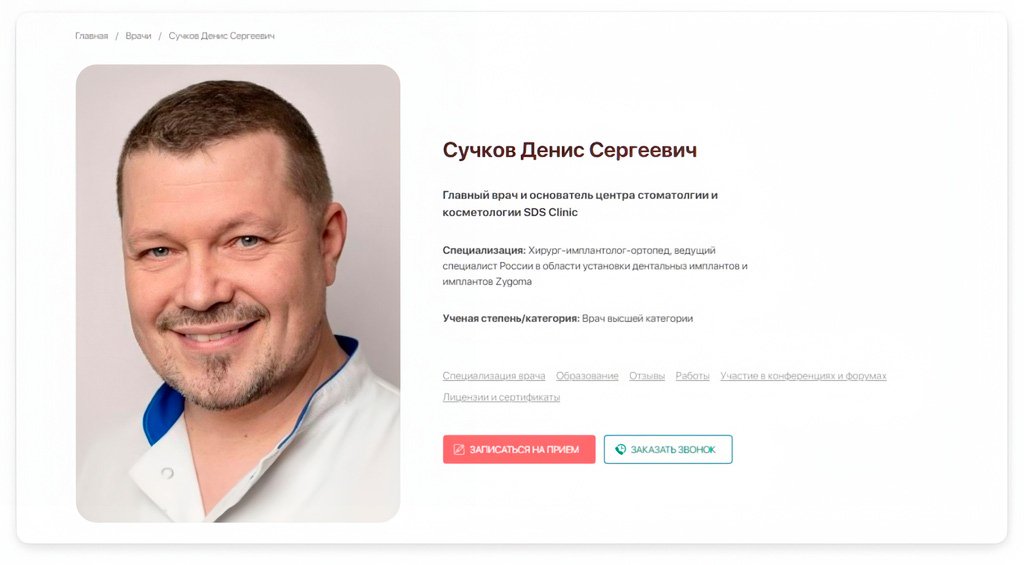Jump to Специализация врача section

pos(494,376)
